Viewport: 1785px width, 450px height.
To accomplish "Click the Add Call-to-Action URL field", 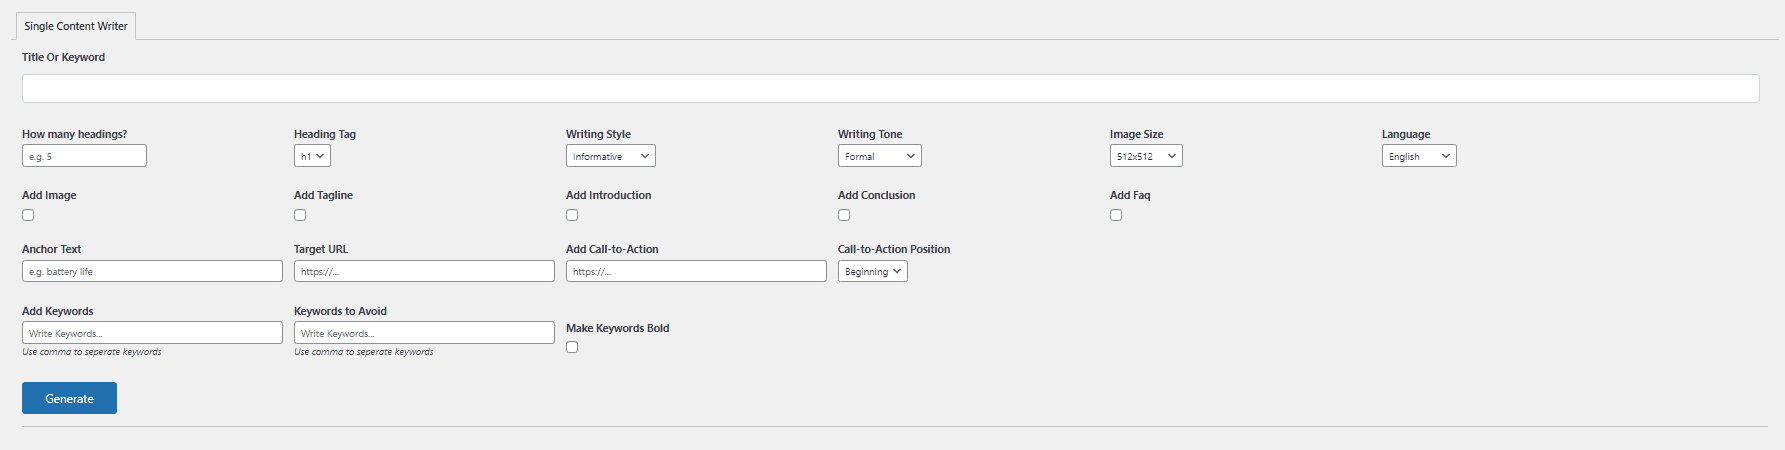I will click(x=696, y=271).
